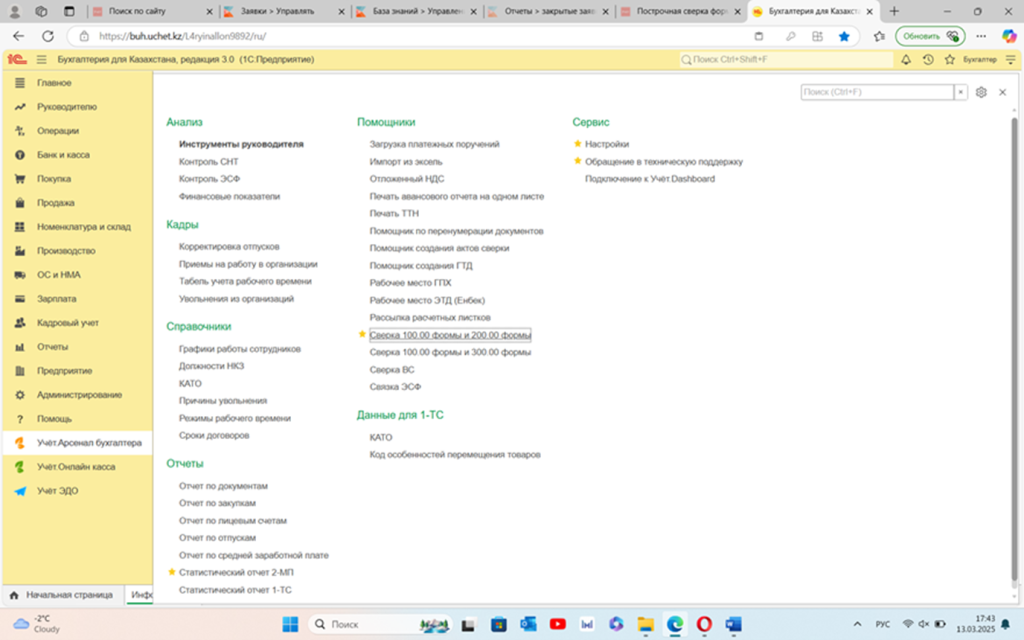Viewport: 1024px width, 640px height.
Task: Open the hamburger main menu beside 1C logo
Action: pyautogui.click(x=42, y=60)
